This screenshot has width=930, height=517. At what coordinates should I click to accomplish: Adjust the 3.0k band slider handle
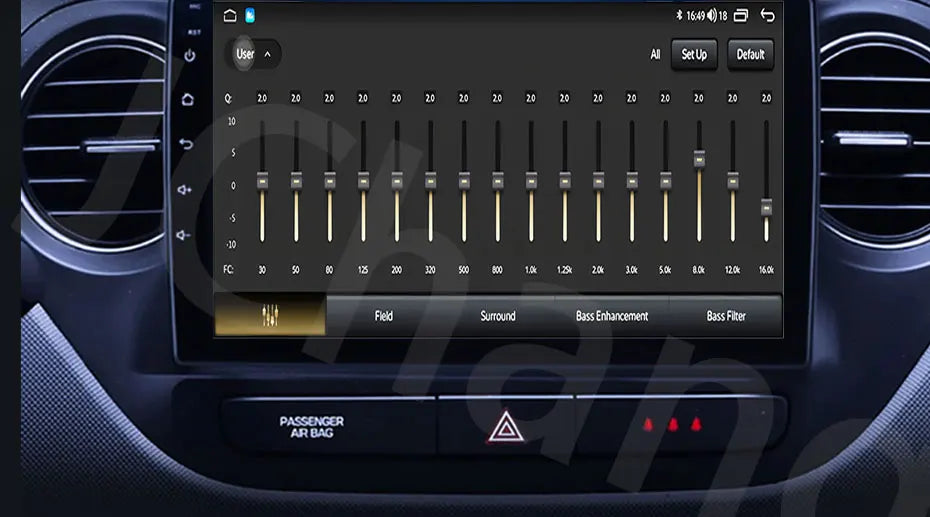coord(632,181)
